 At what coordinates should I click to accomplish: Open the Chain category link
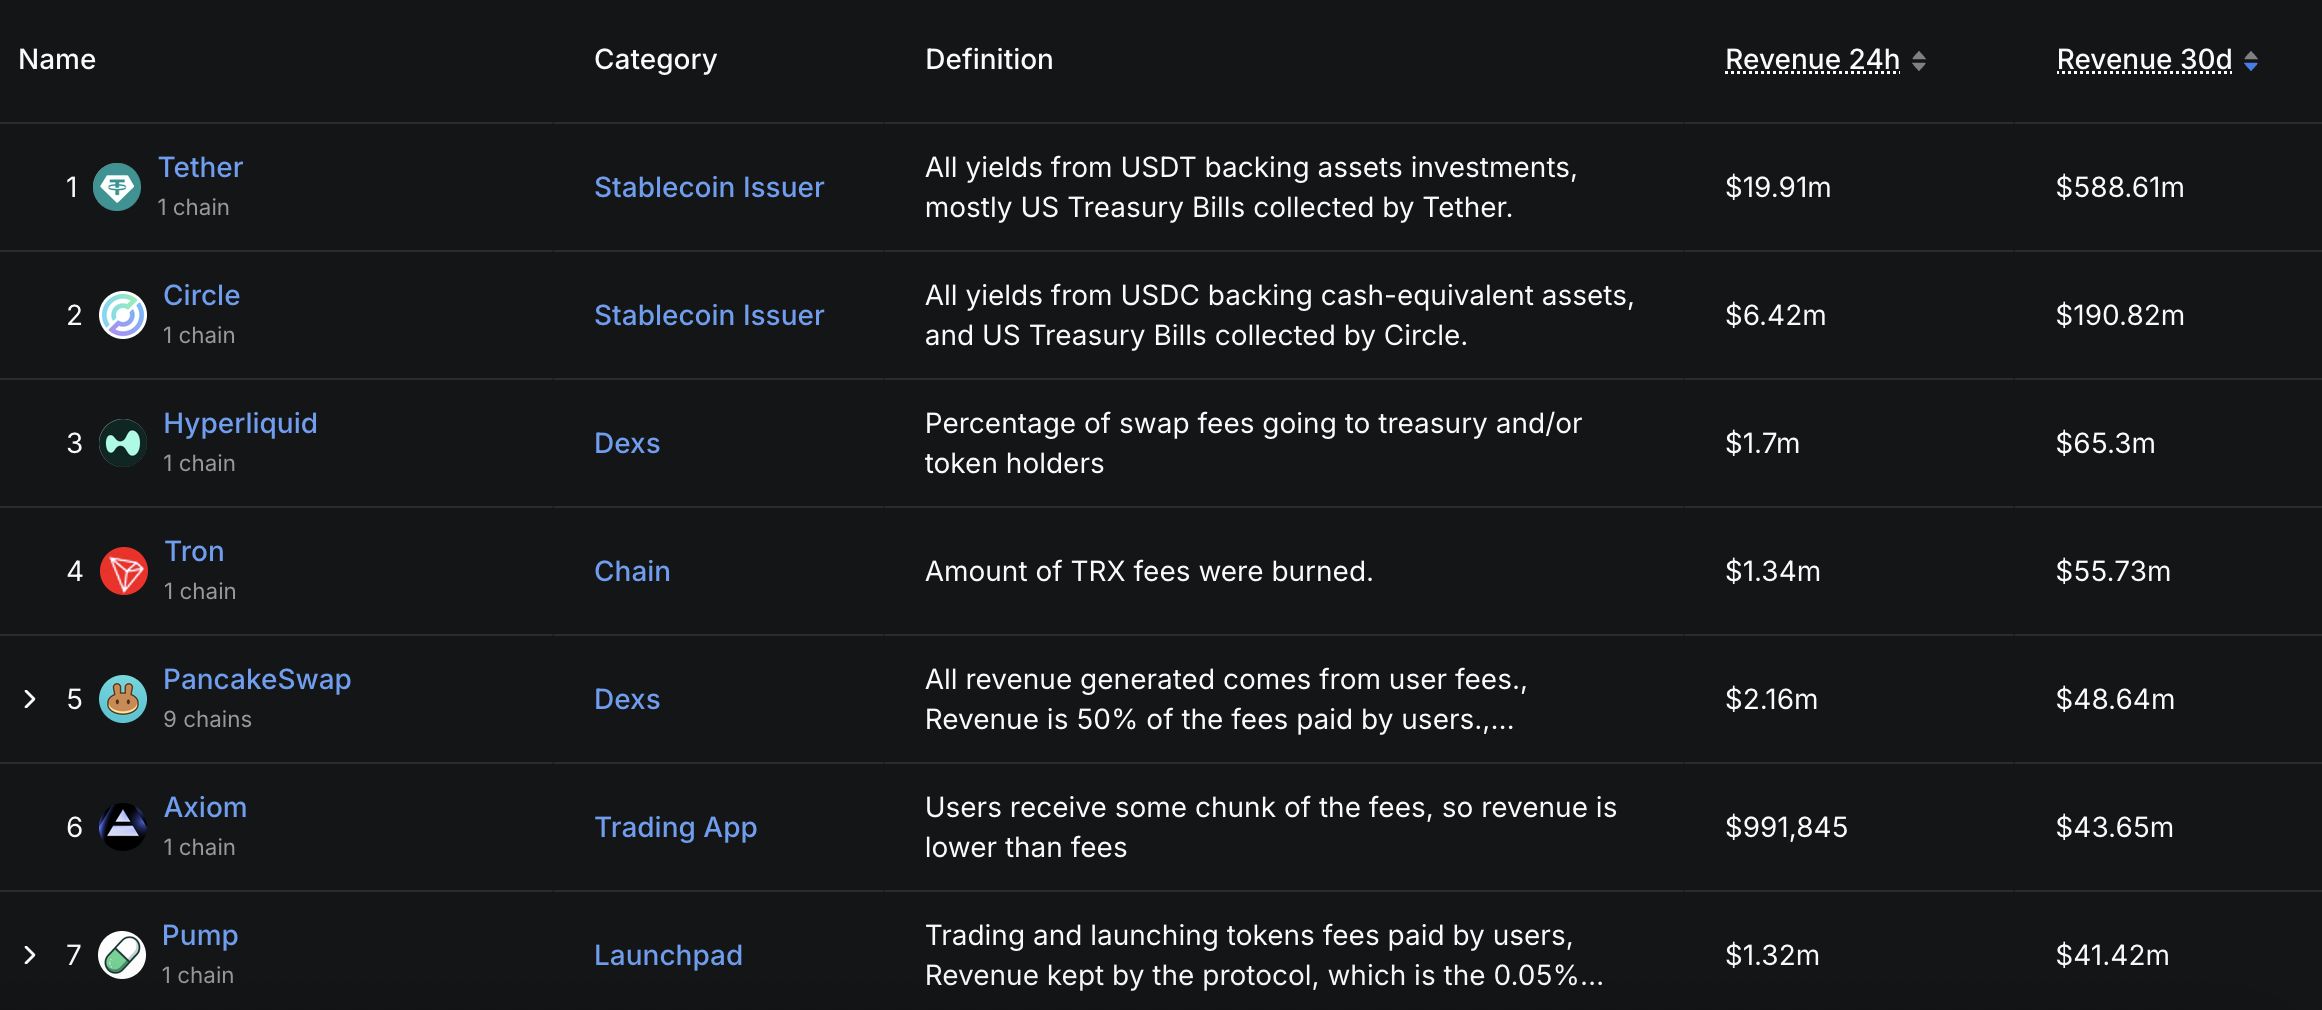click(x=632, y=571)
